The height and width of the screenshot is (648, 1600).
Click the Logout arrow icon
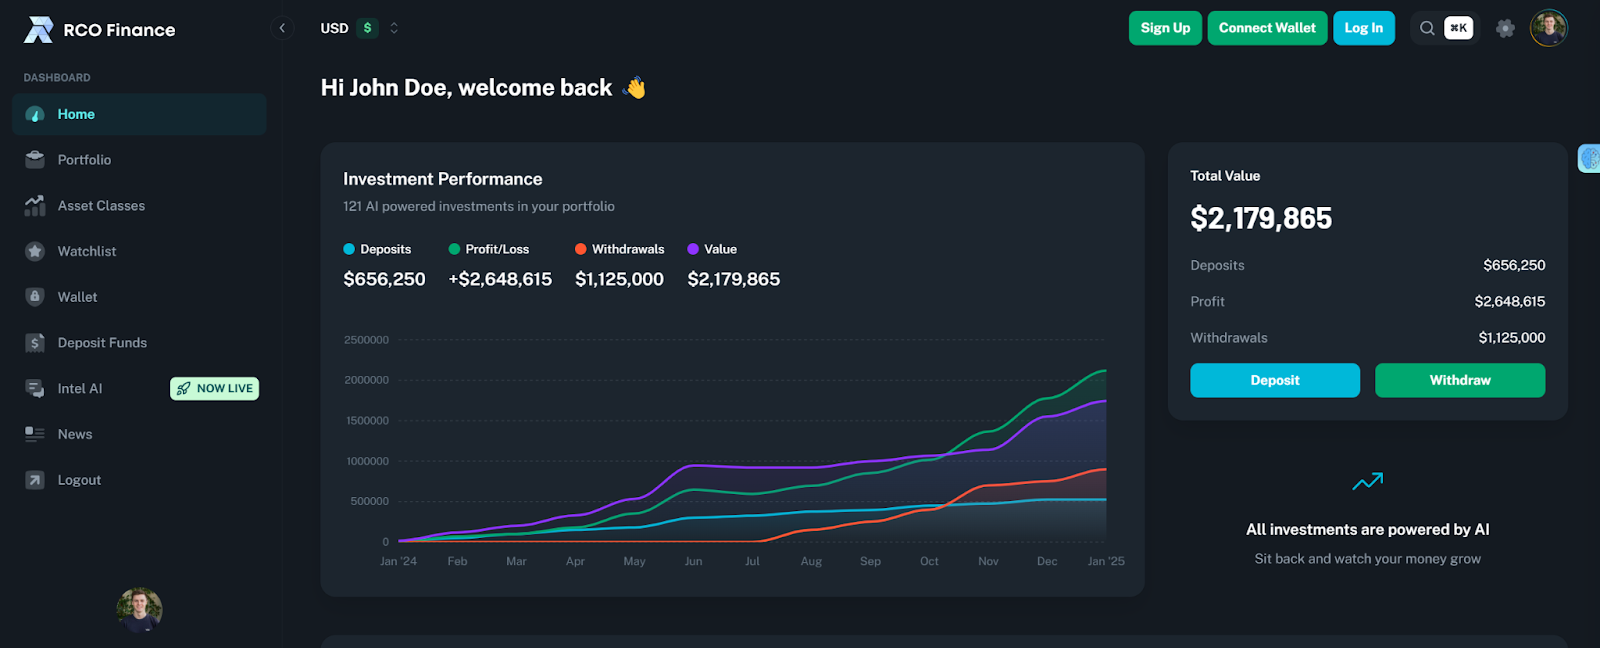pyautogui.click(x=35, y=480)
